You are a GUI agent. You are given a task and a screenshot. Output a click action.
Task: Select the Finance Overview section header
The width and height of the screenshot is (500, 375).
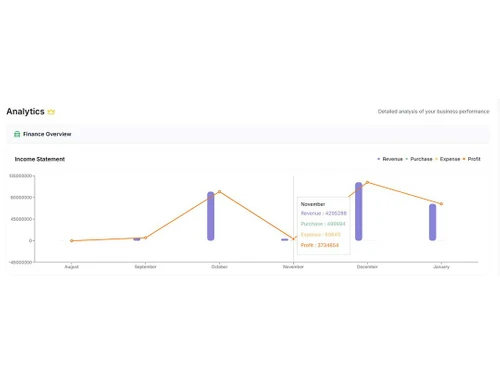(248, 134)
